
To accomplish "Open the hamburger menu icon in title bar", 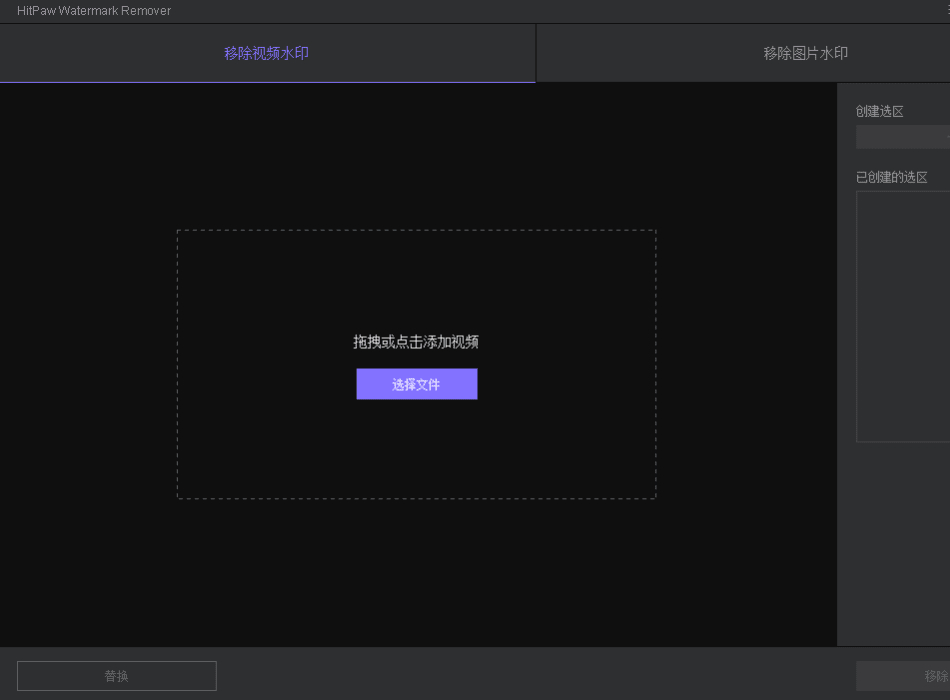I will (x=946, y=11).
